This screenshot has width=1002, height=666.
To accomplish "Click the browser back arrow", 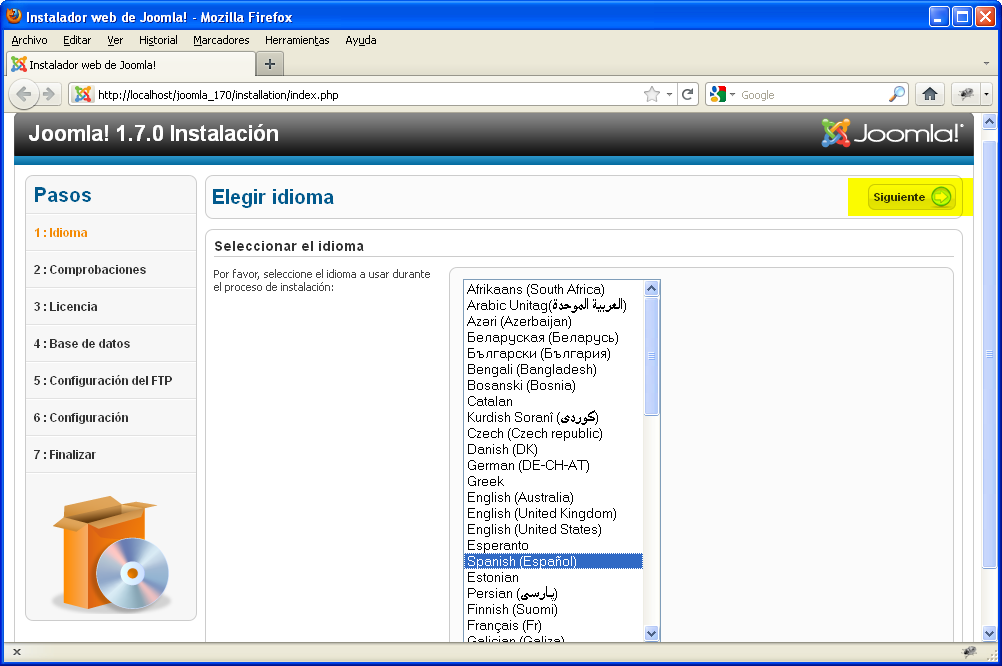I will (24, 95).
